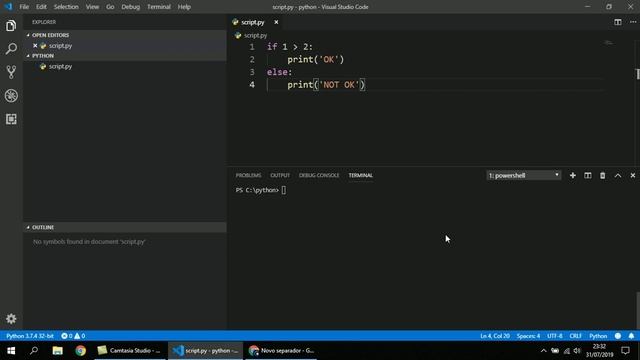The width and height of the screenshot is (640, 360).
Task: Open the Manage gear menu
Action: pos(11,319)
